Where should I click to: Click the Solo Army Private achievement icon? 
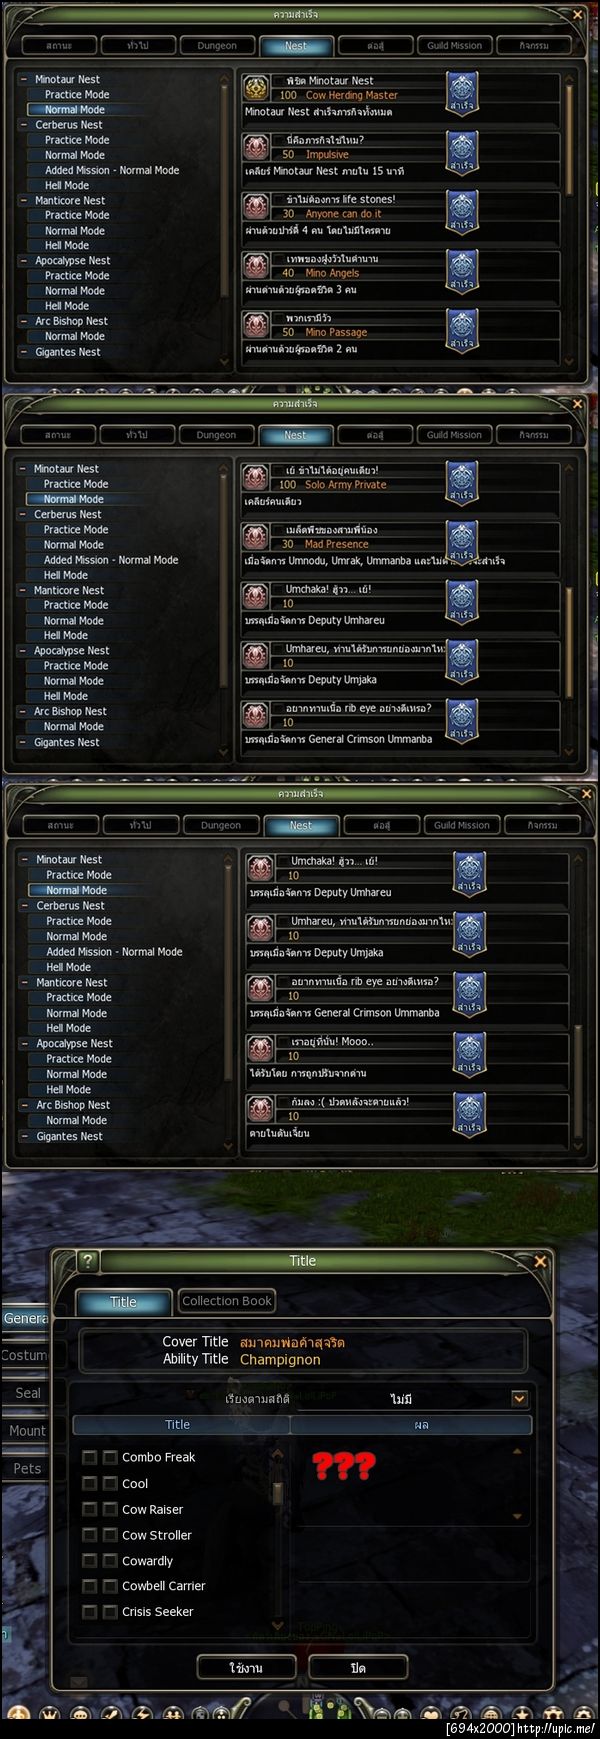(x=256, y=477)
